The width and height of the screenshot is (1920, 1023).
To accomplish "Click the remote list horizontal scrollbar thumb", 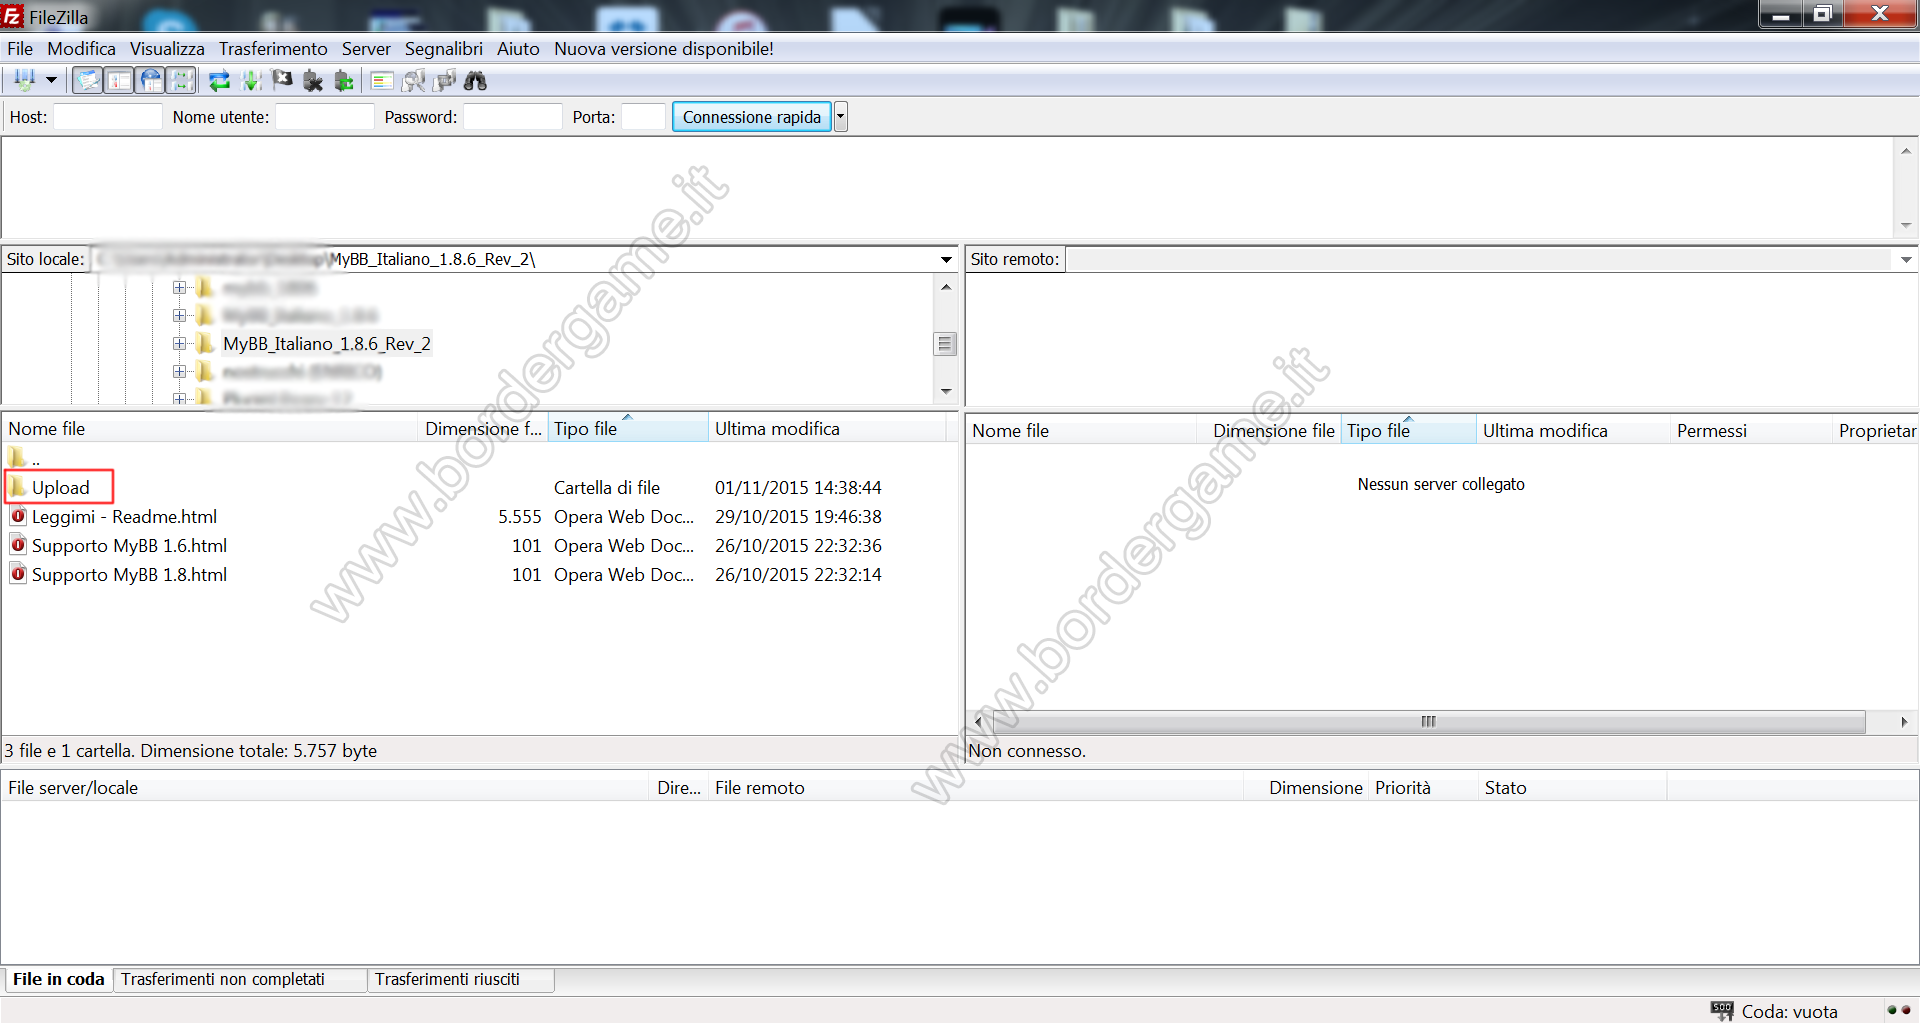I will (1427, 721).
